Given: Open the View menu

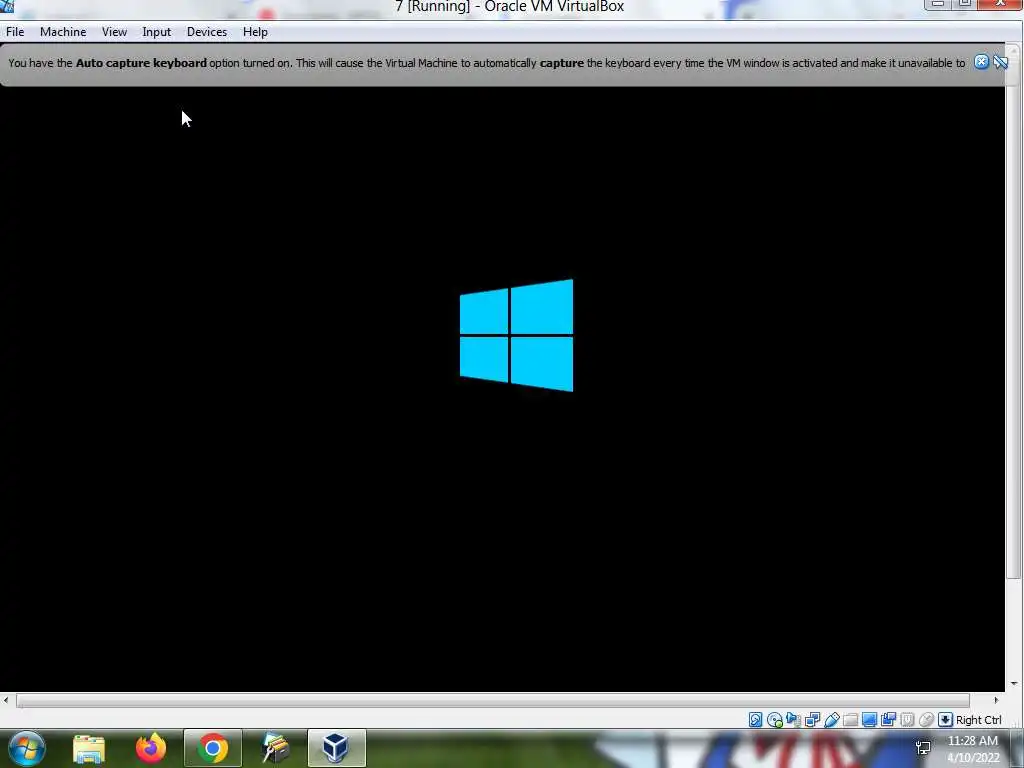Looking at the screenshot, I should point(114,32).
